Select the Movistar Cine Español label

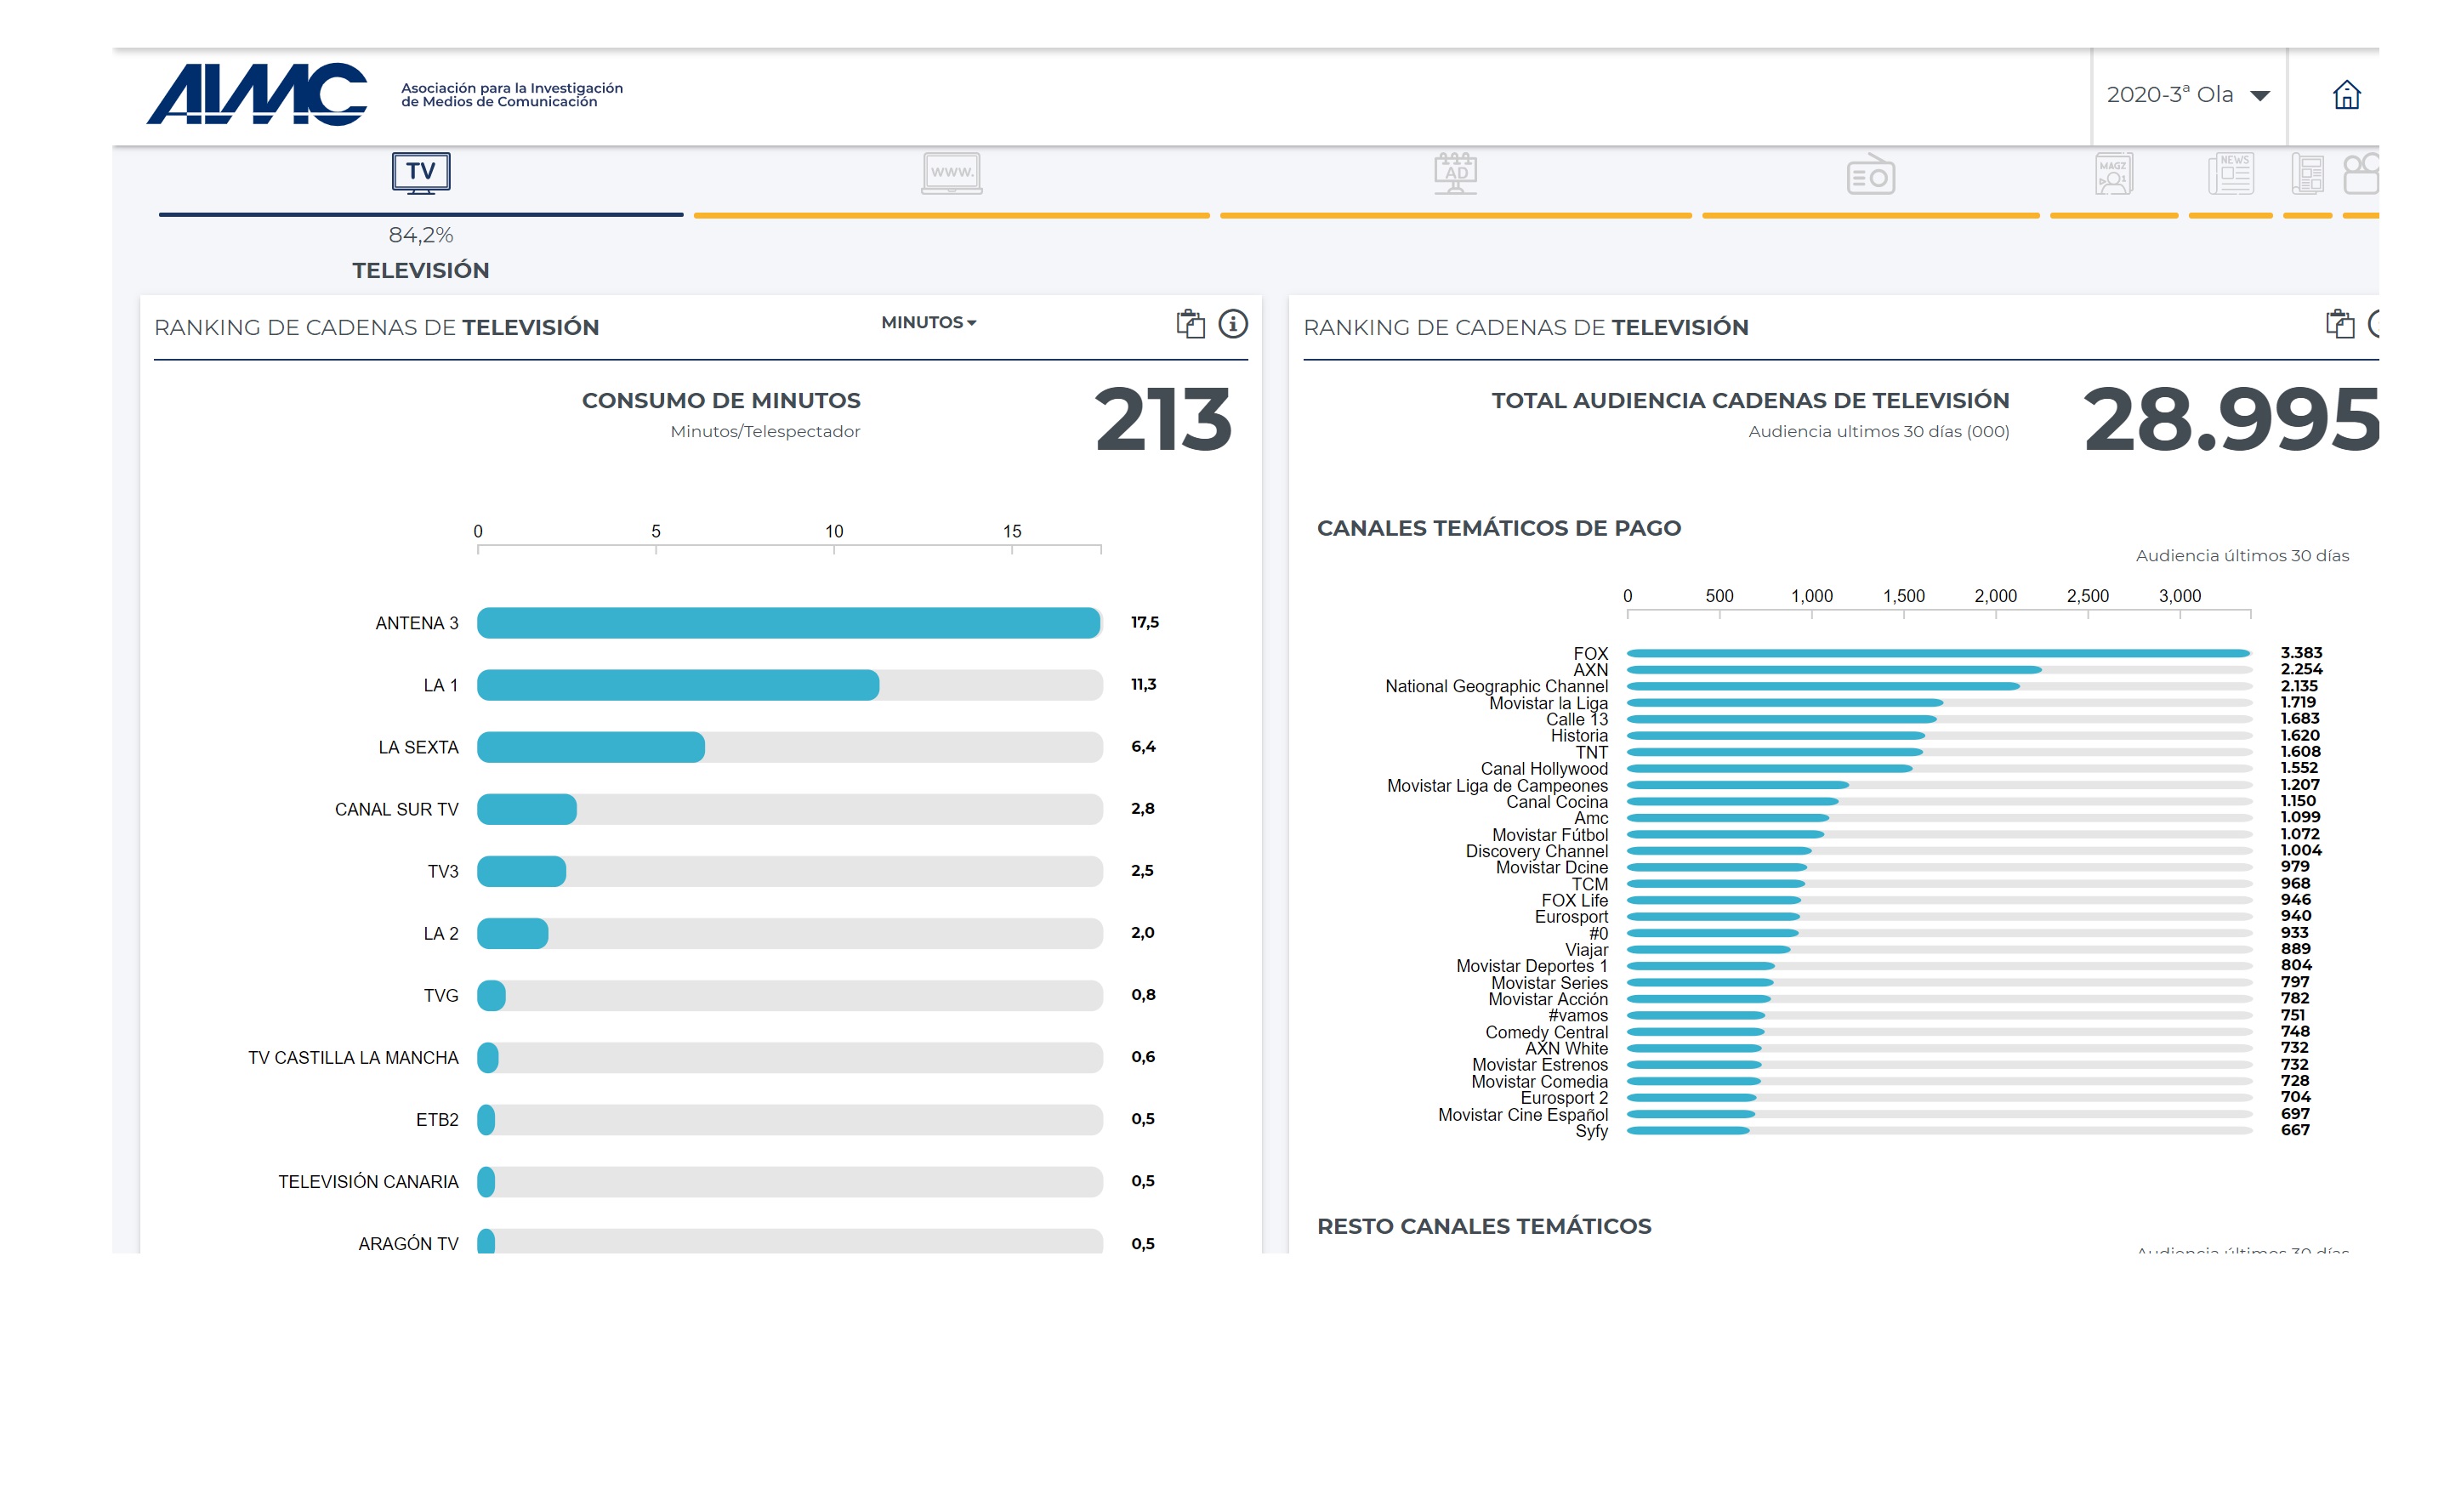click(1523, 1115)
